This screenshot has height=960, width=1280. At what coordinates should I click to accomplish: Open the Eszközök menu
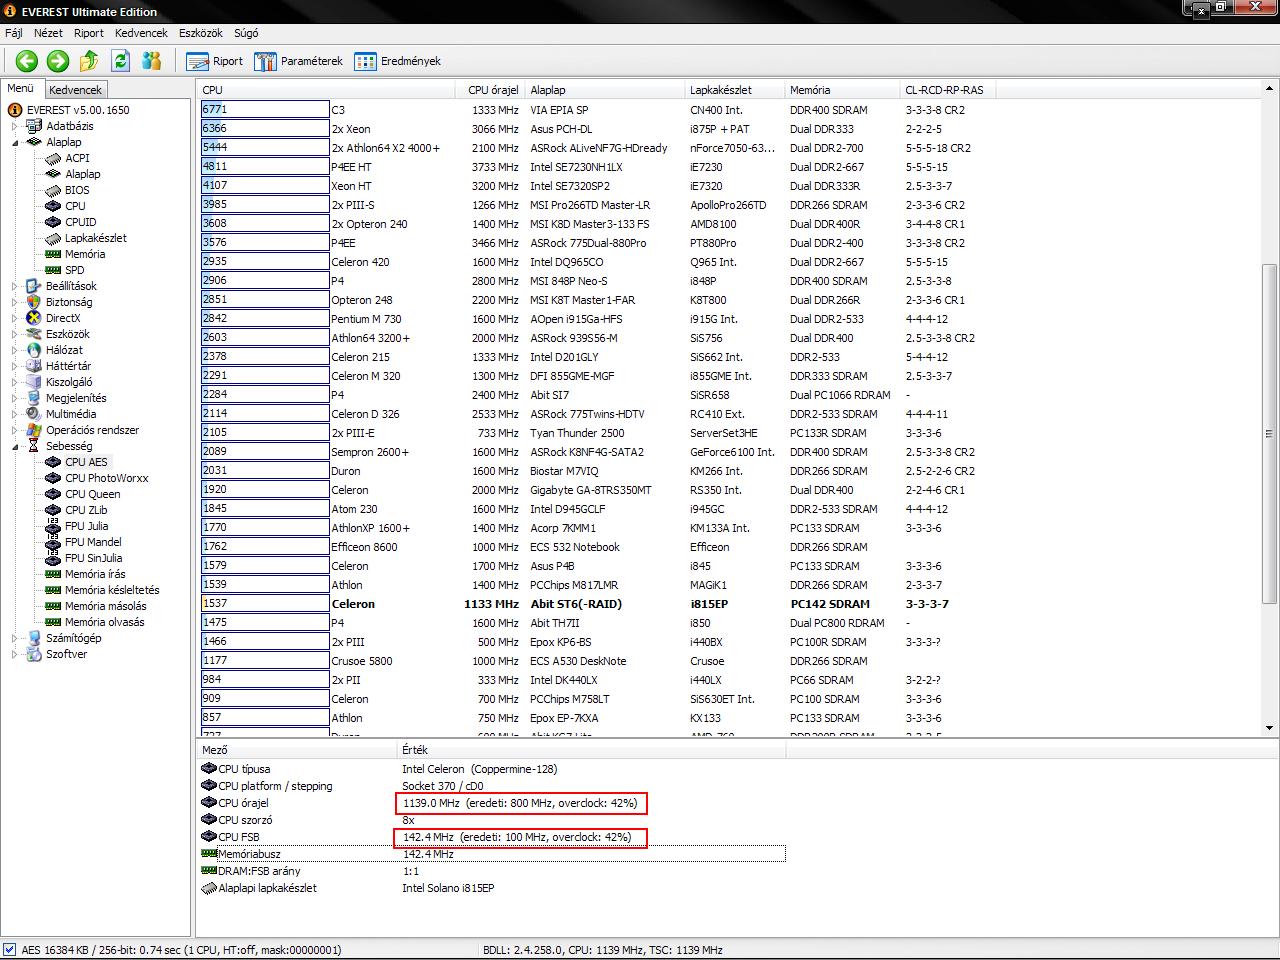pos(201,33)
